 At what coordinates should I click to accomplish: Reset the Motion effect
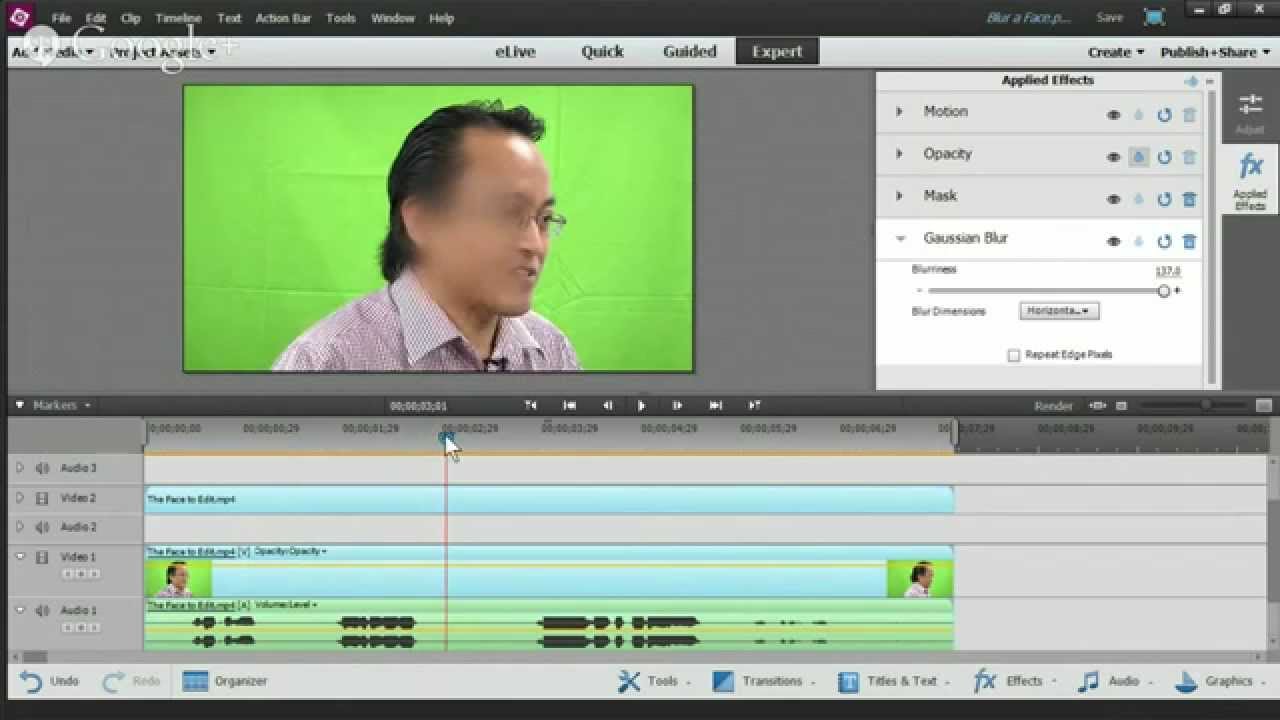click(1164, 115)
